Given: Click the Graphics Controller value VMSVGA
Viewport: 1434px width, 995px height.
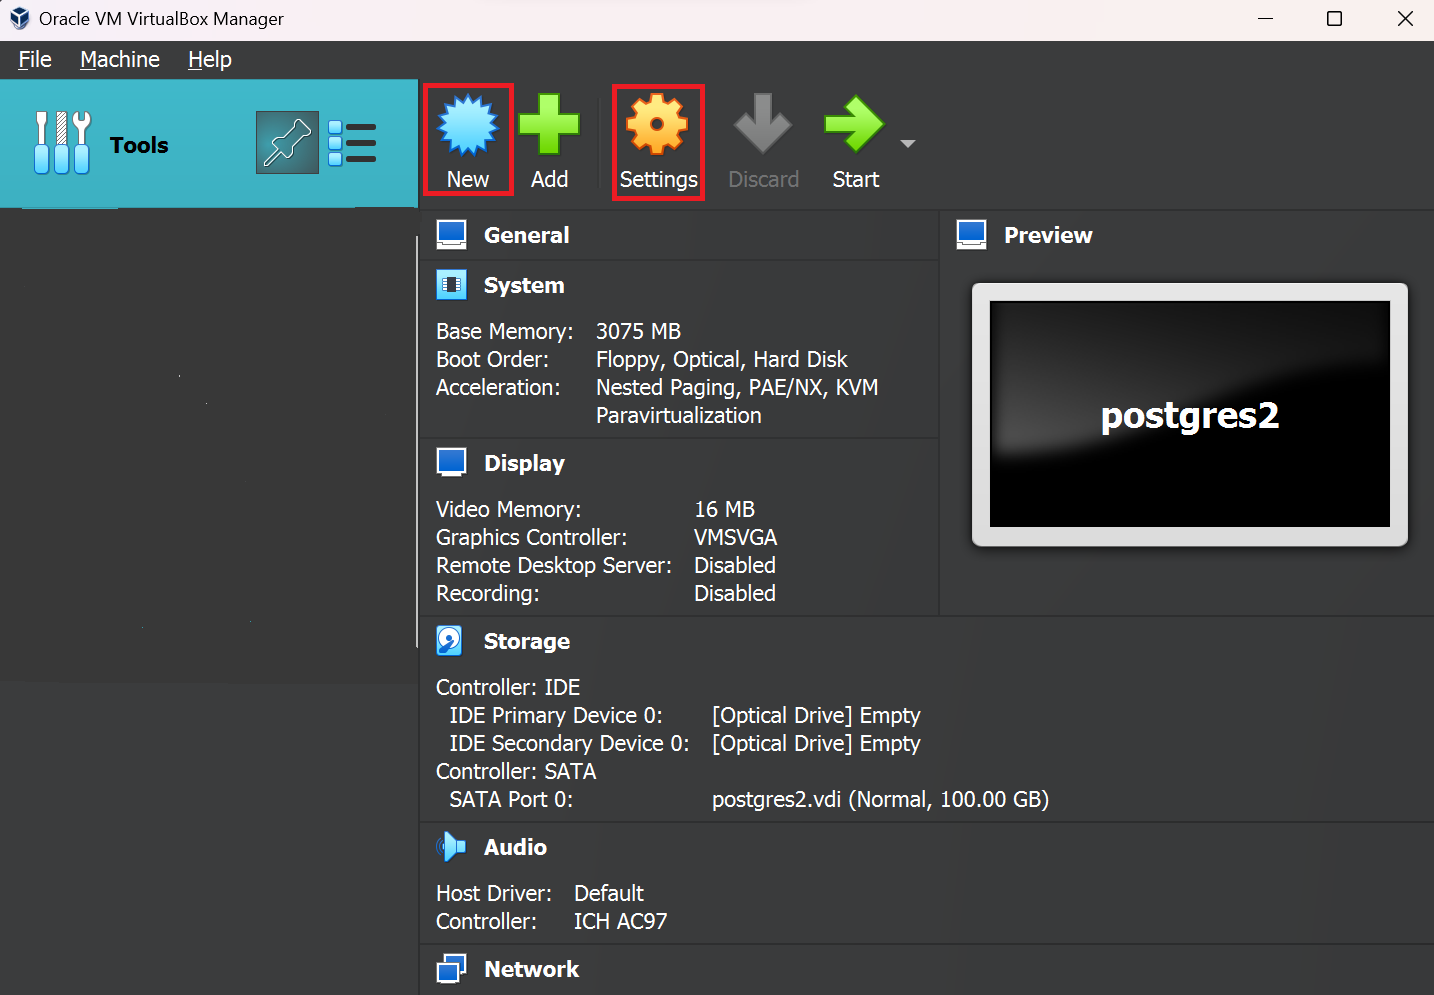Looking at the screenshot, I should click(x=736, y=537).
